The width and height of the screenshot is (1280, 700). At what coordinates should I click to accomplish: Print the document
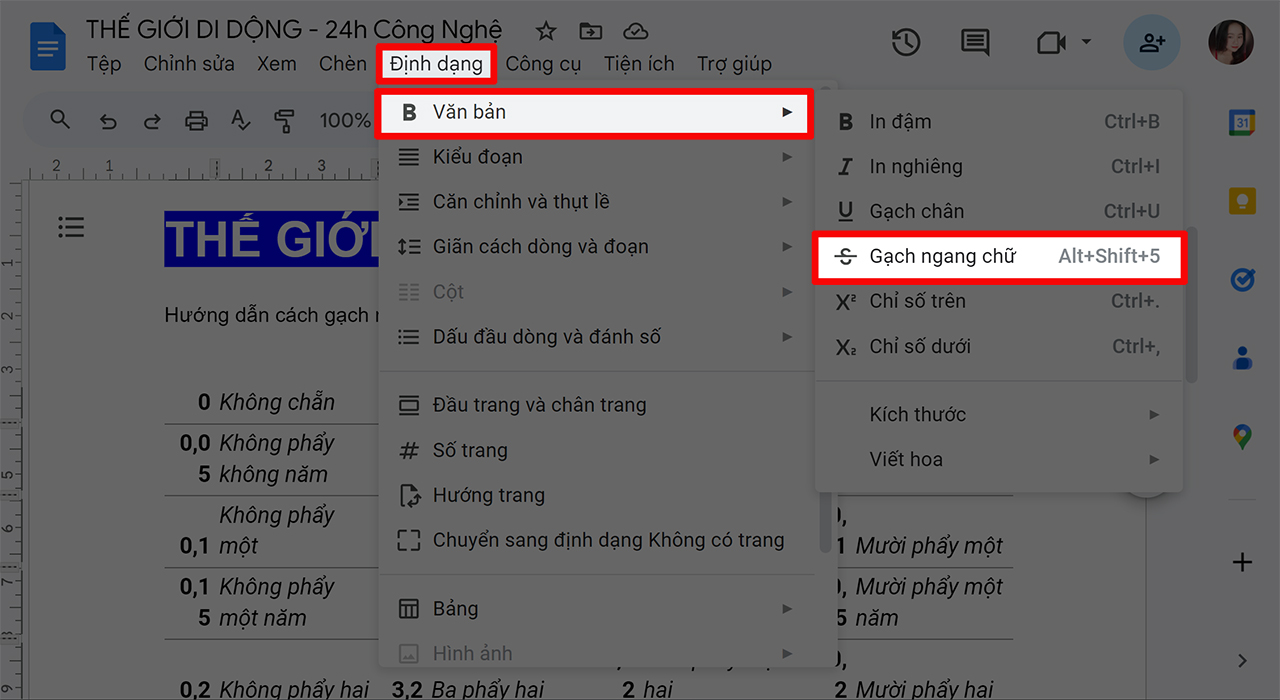click(196, 120)
